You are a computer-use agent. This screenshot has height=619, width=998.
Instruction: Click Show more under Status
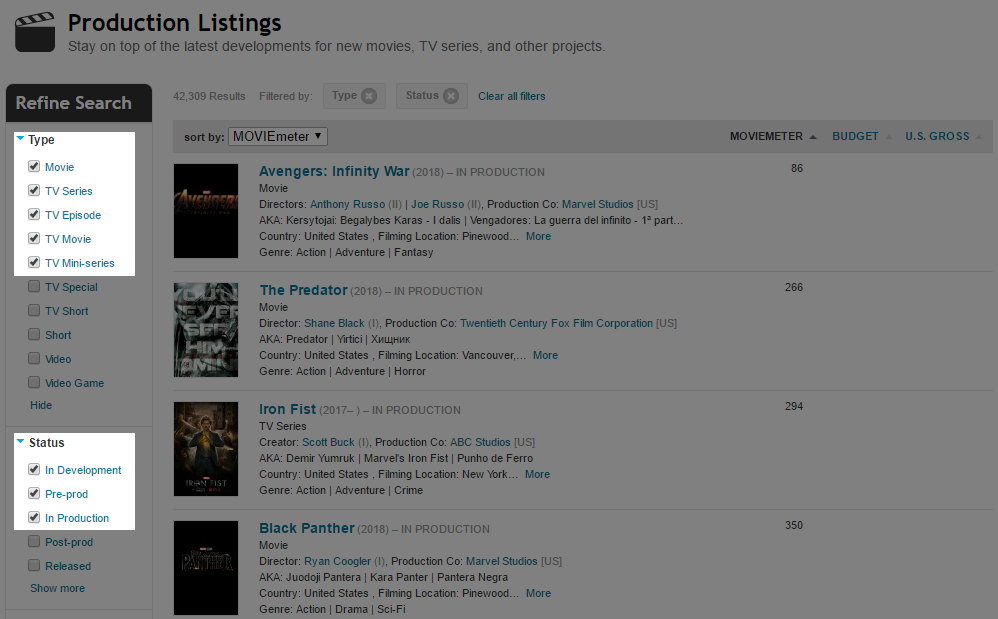(x=57, y=588)
